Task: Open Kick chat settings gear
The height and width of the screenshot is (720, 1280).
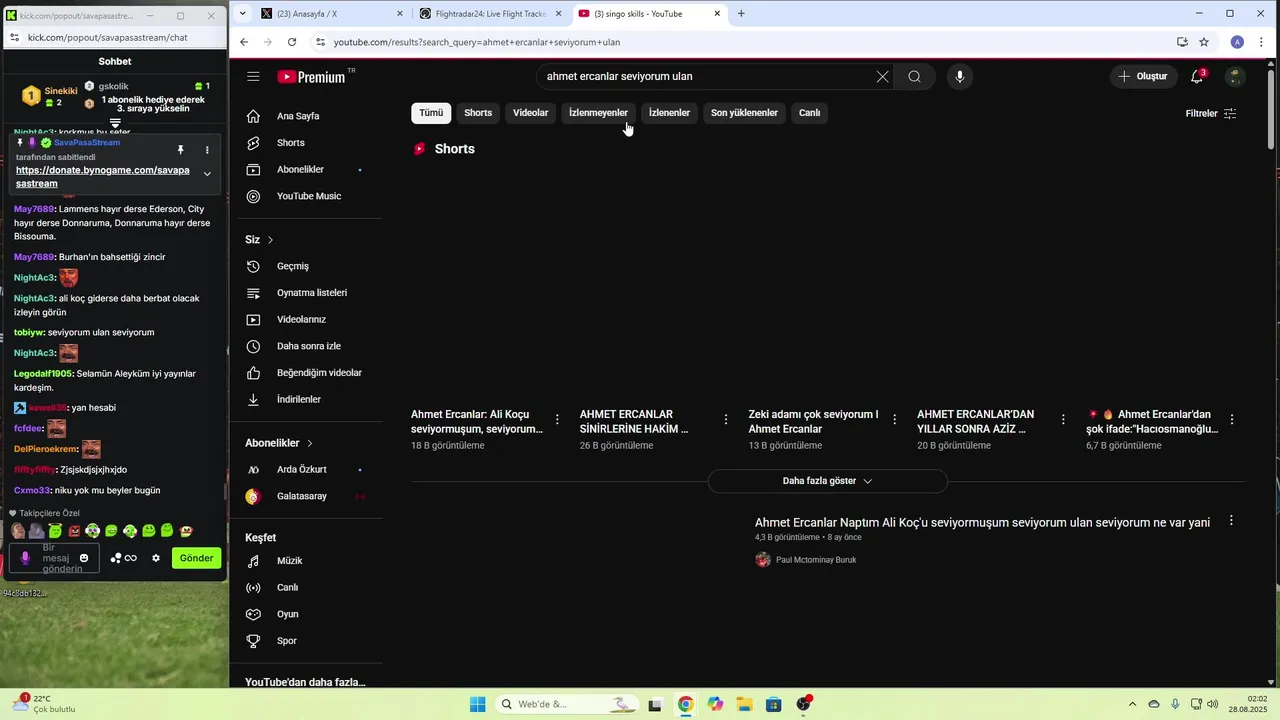Action: click(156, 558)
